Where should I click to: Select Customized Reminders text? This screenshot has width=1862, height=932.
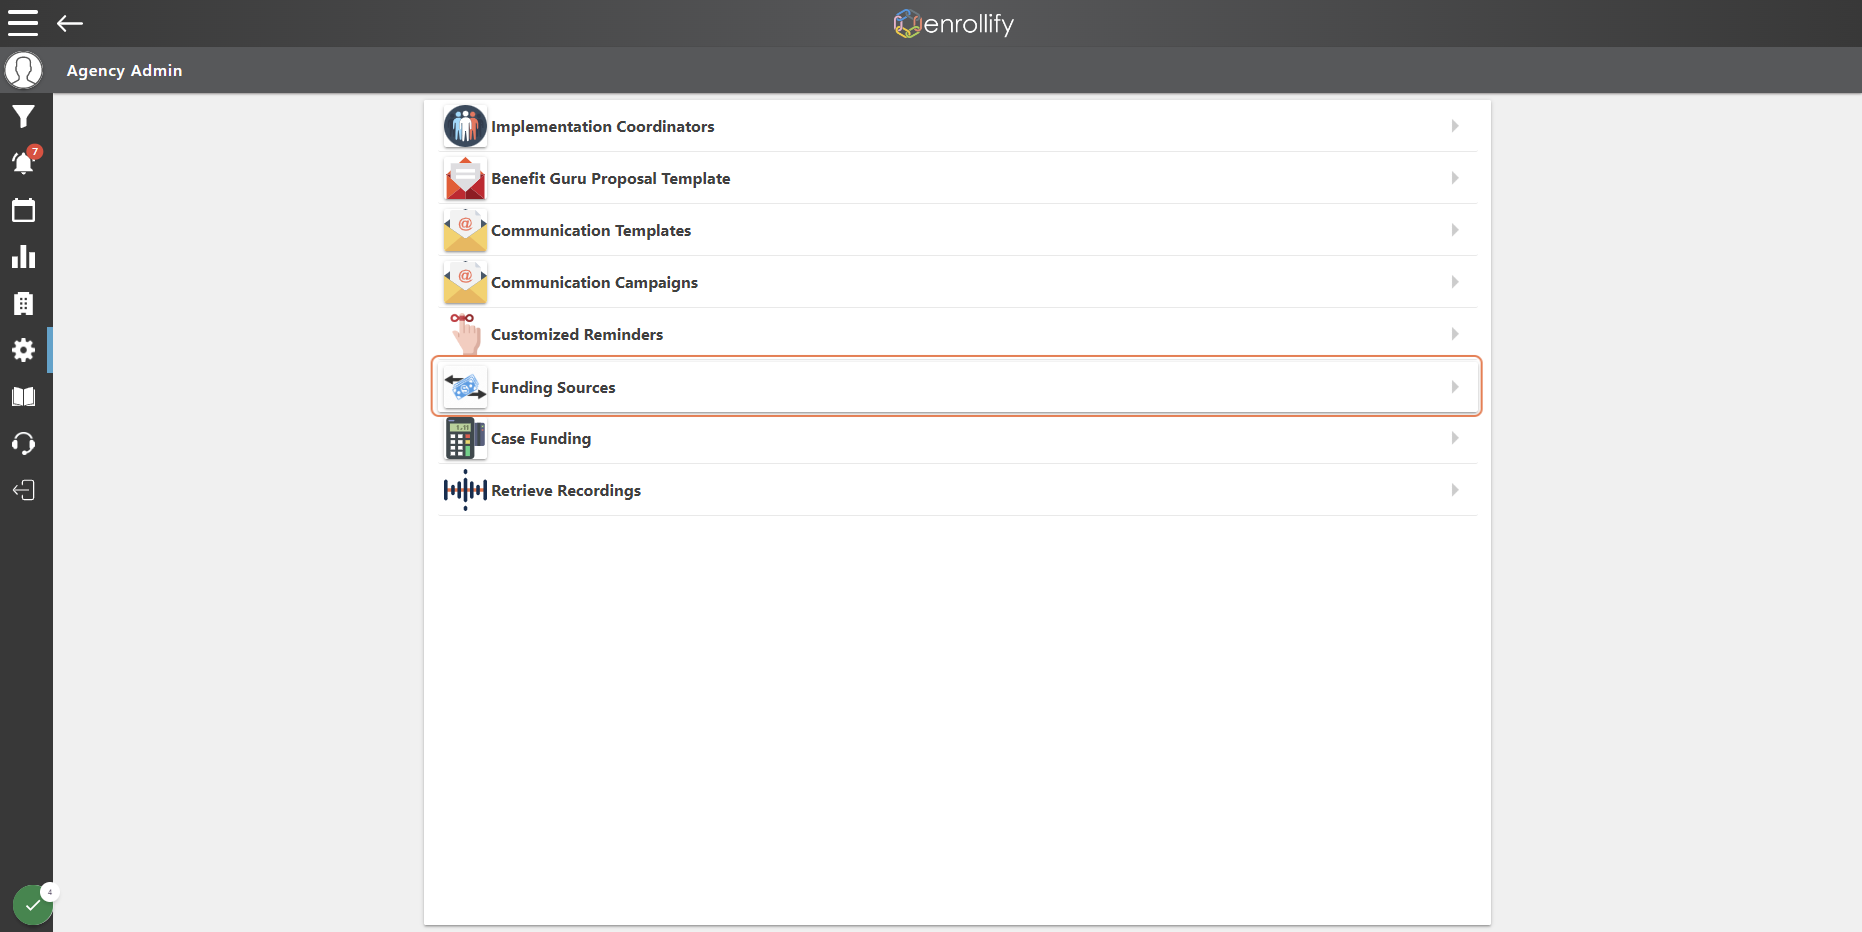tap(577, 334)
